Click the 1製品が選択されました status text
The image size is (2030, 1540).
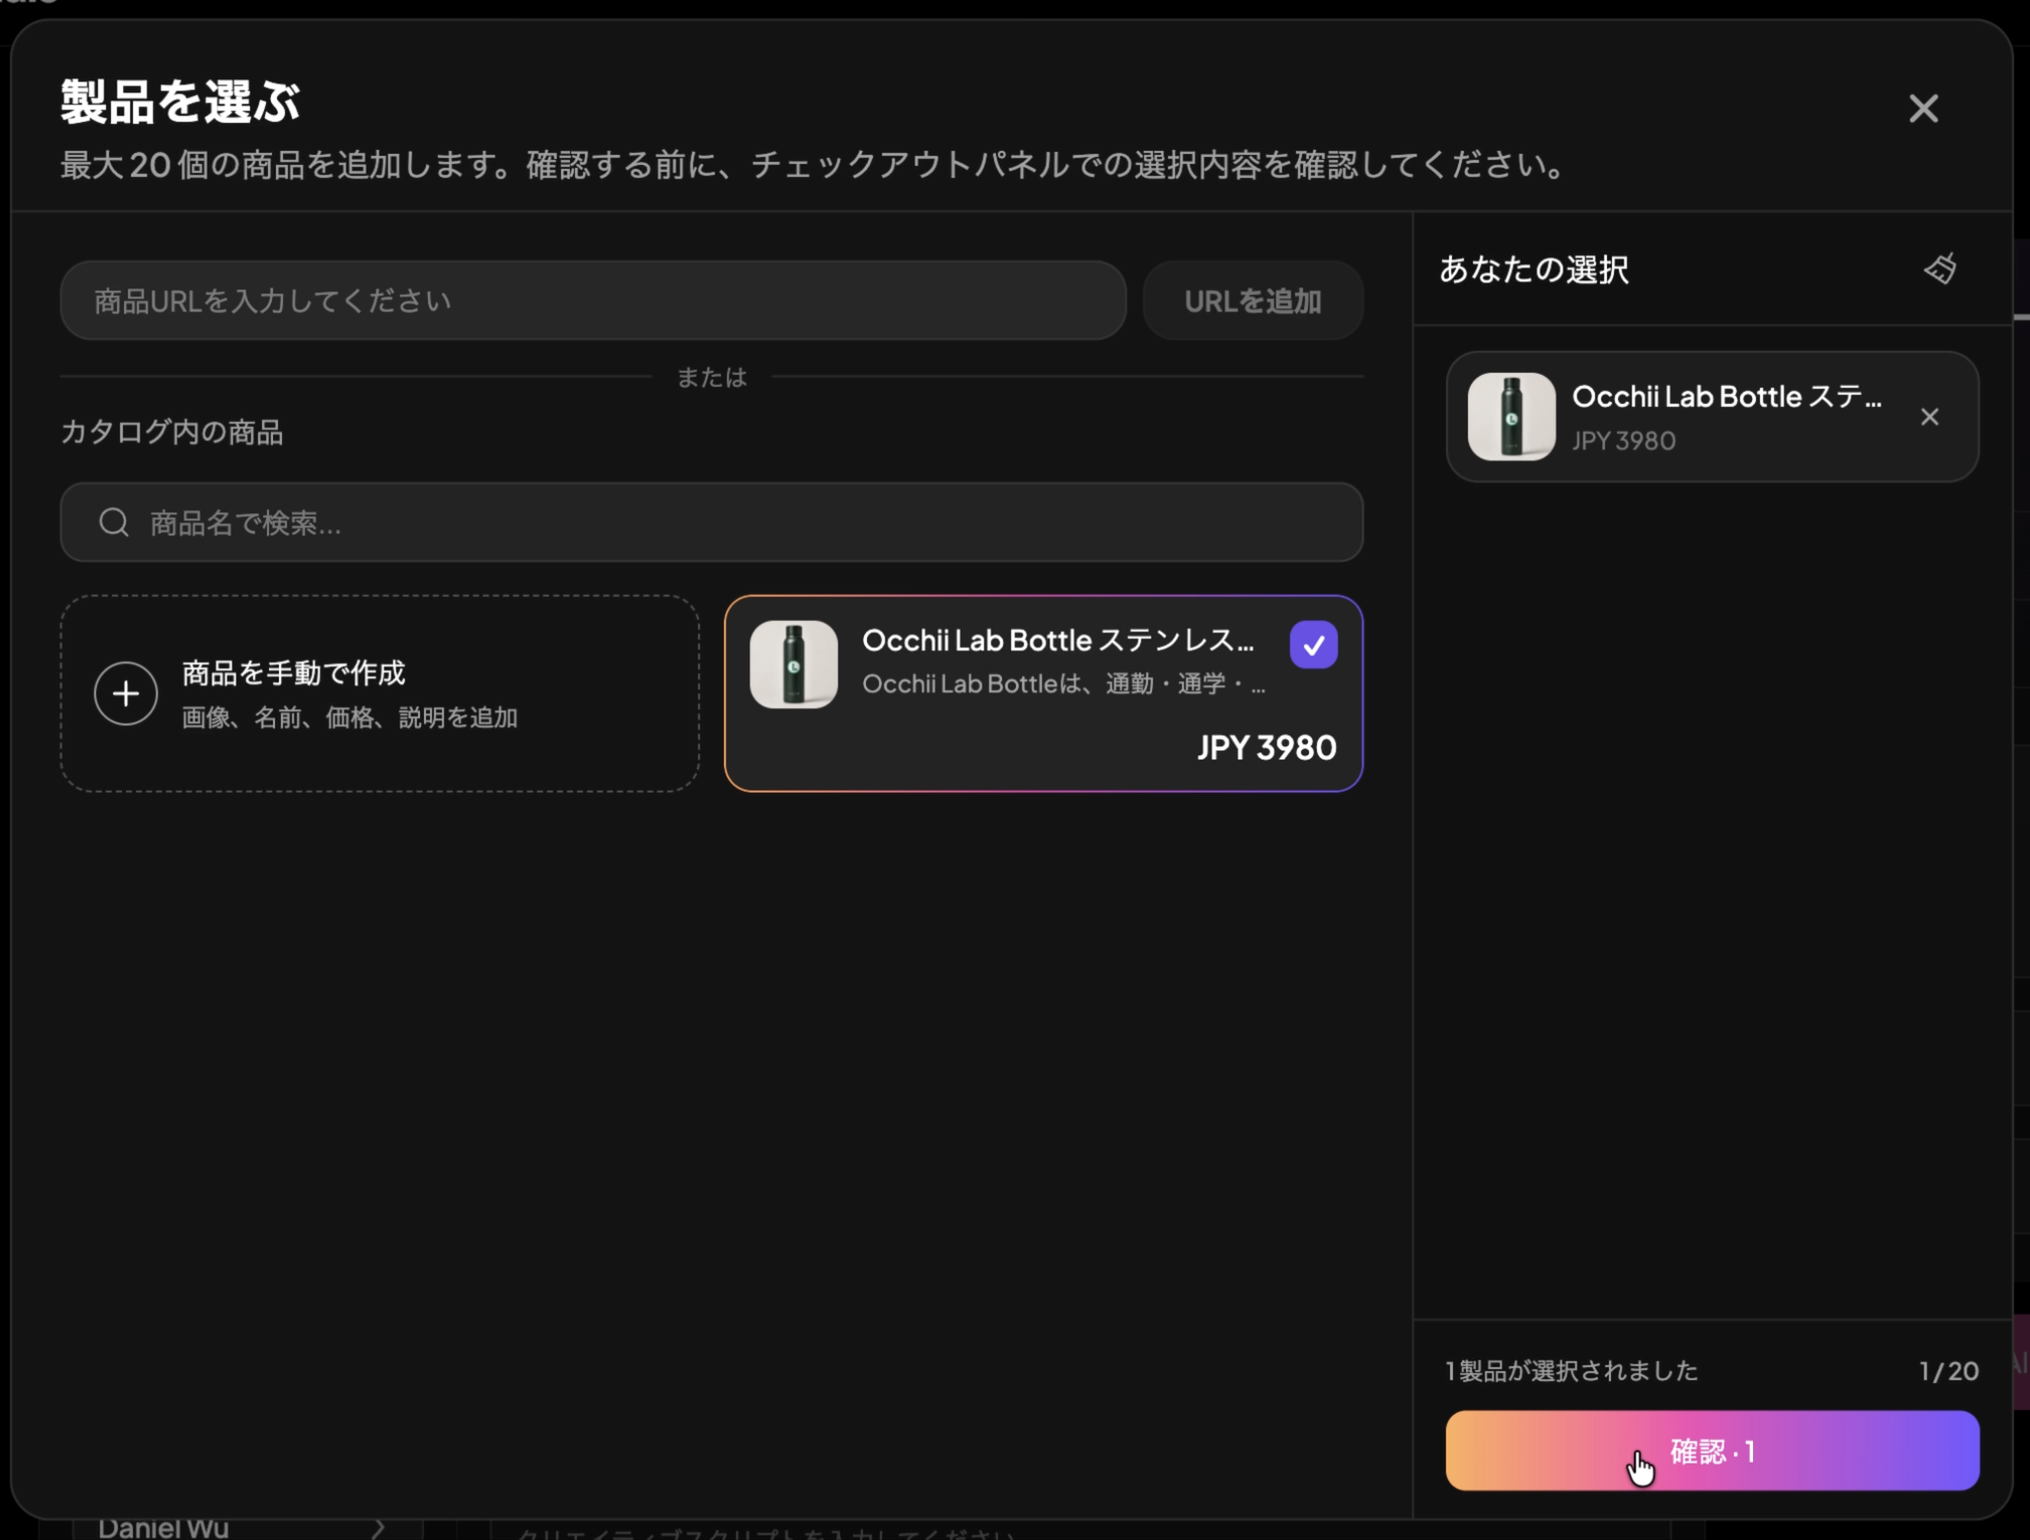point(1572,1370)
